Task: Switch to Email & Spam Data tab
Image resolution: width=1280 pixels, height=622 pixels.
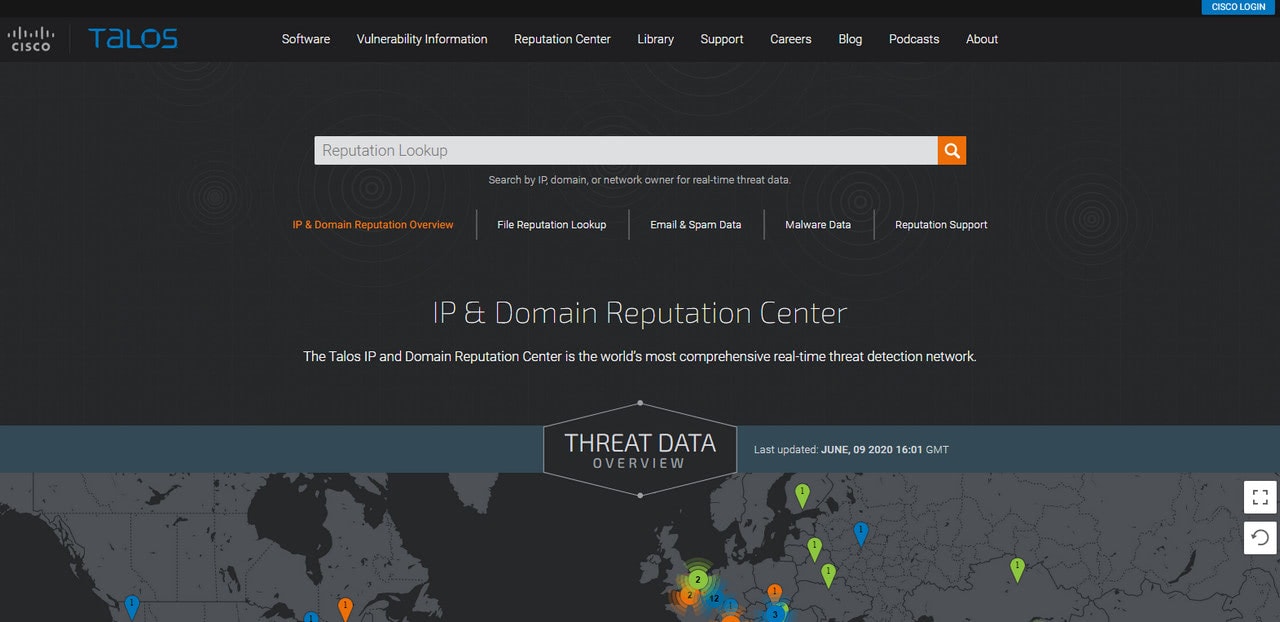Action: (696, 225)
